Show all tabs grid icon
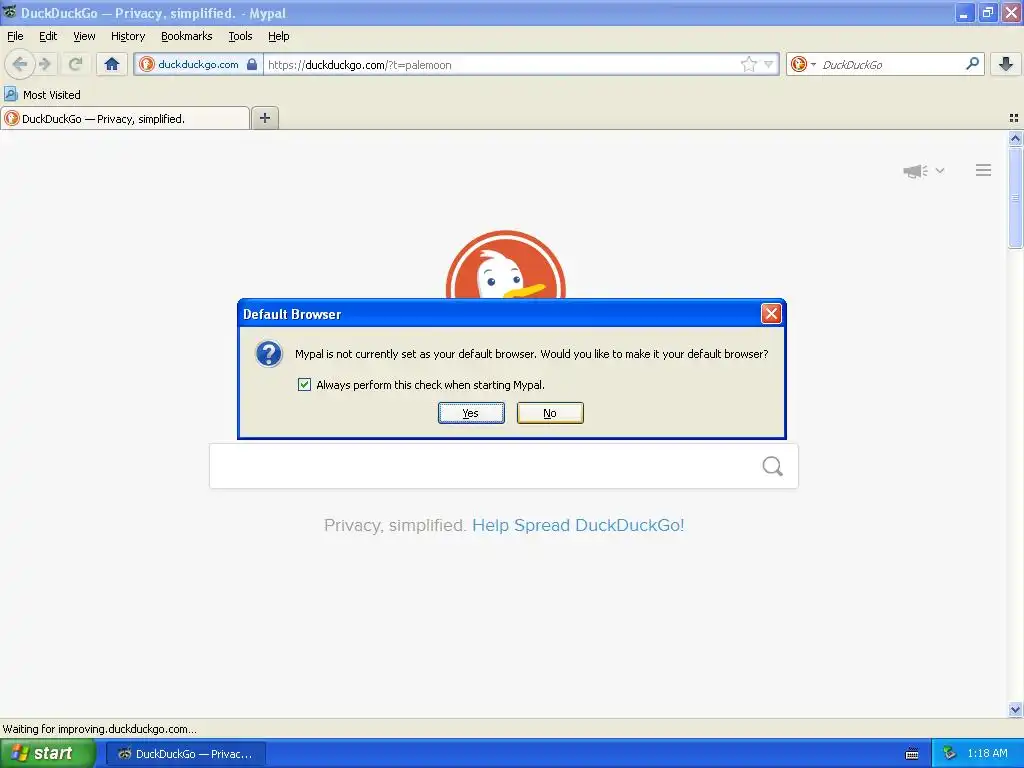Viewport: 1024px width, 768px height. [x=1014, y=118]
